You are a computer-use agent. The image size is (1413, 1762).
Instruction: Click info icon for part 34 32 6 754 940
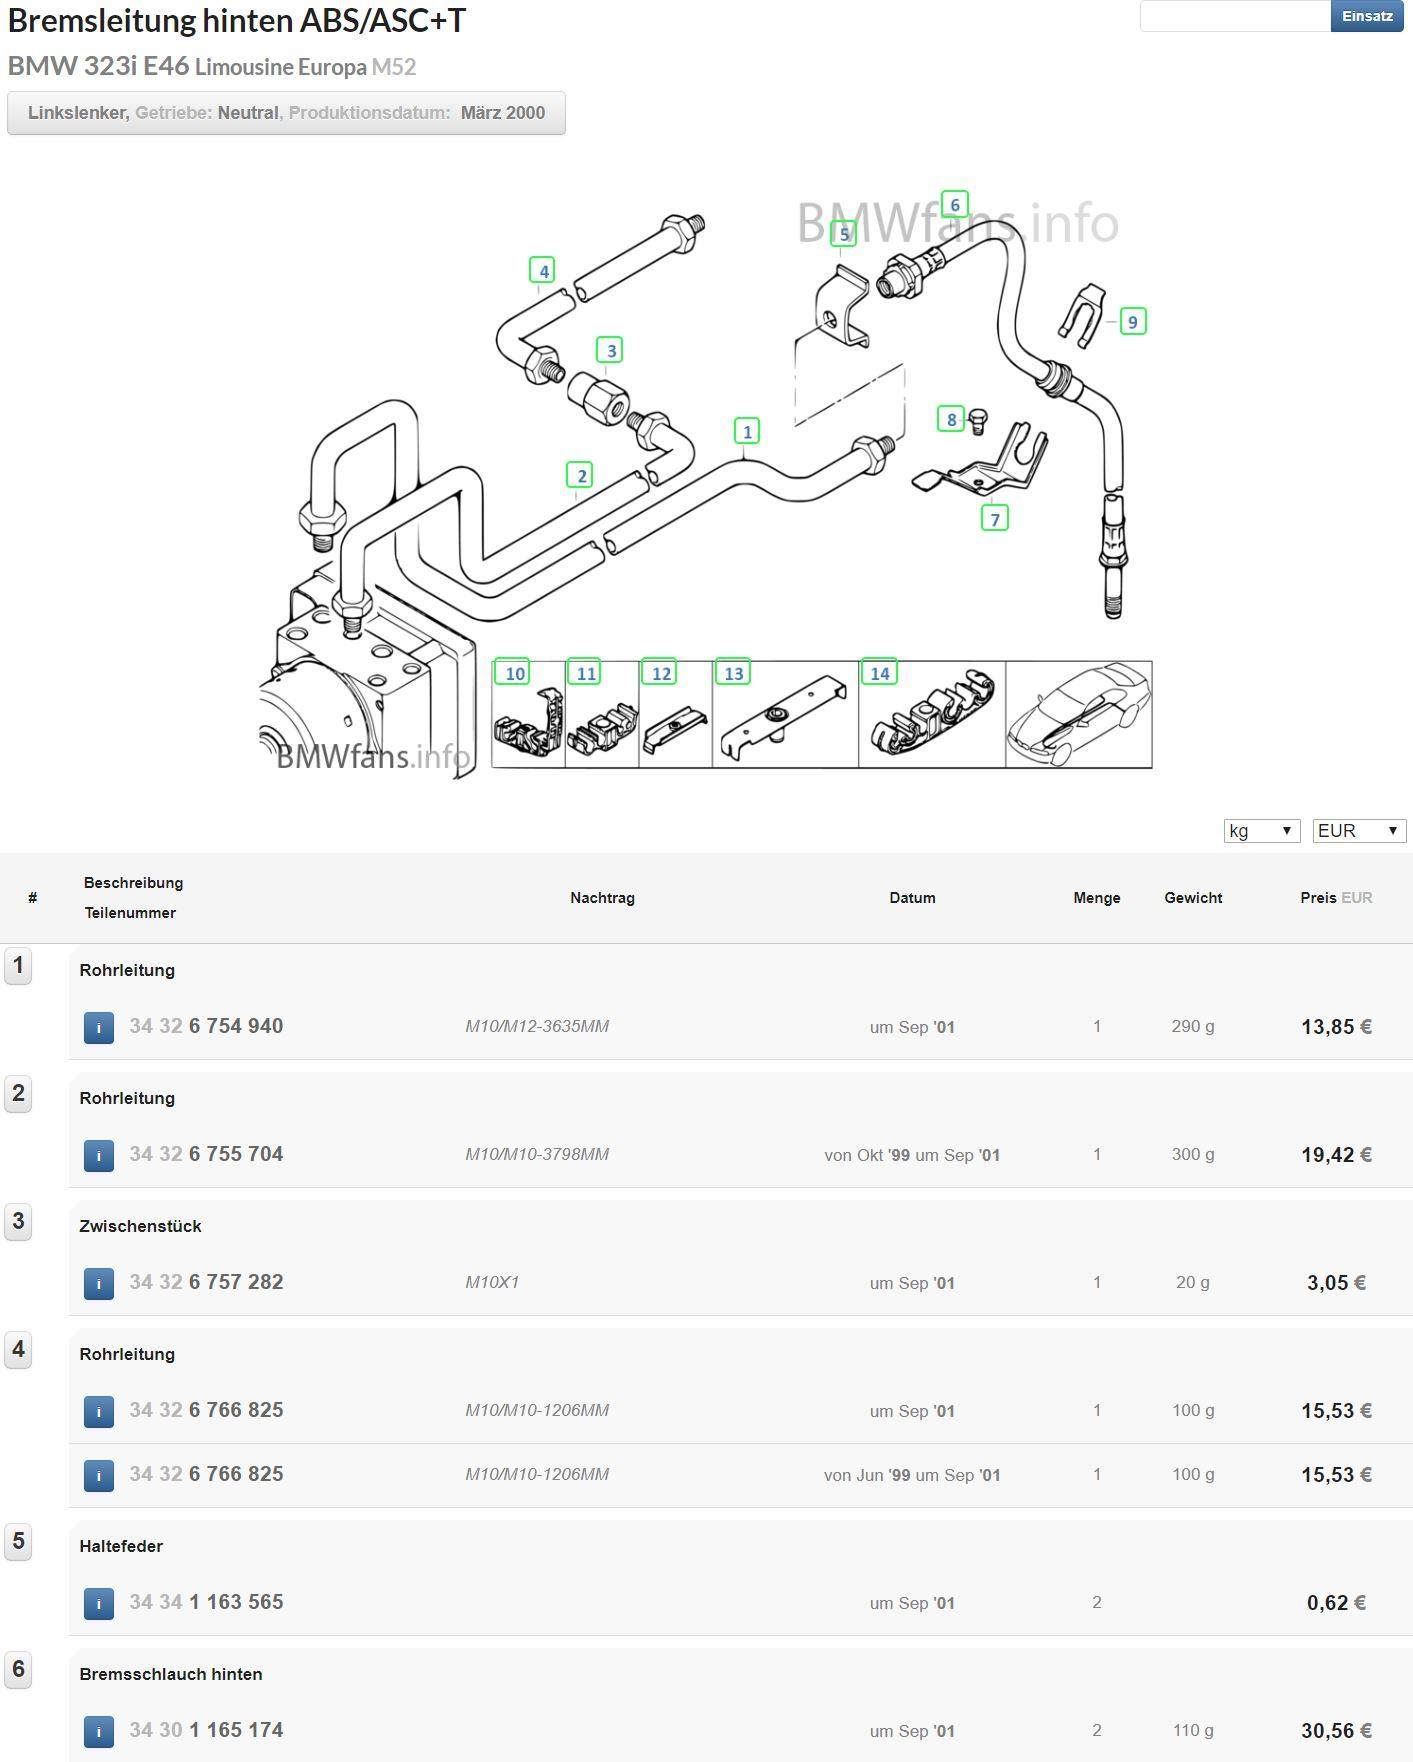[98, 1027]
